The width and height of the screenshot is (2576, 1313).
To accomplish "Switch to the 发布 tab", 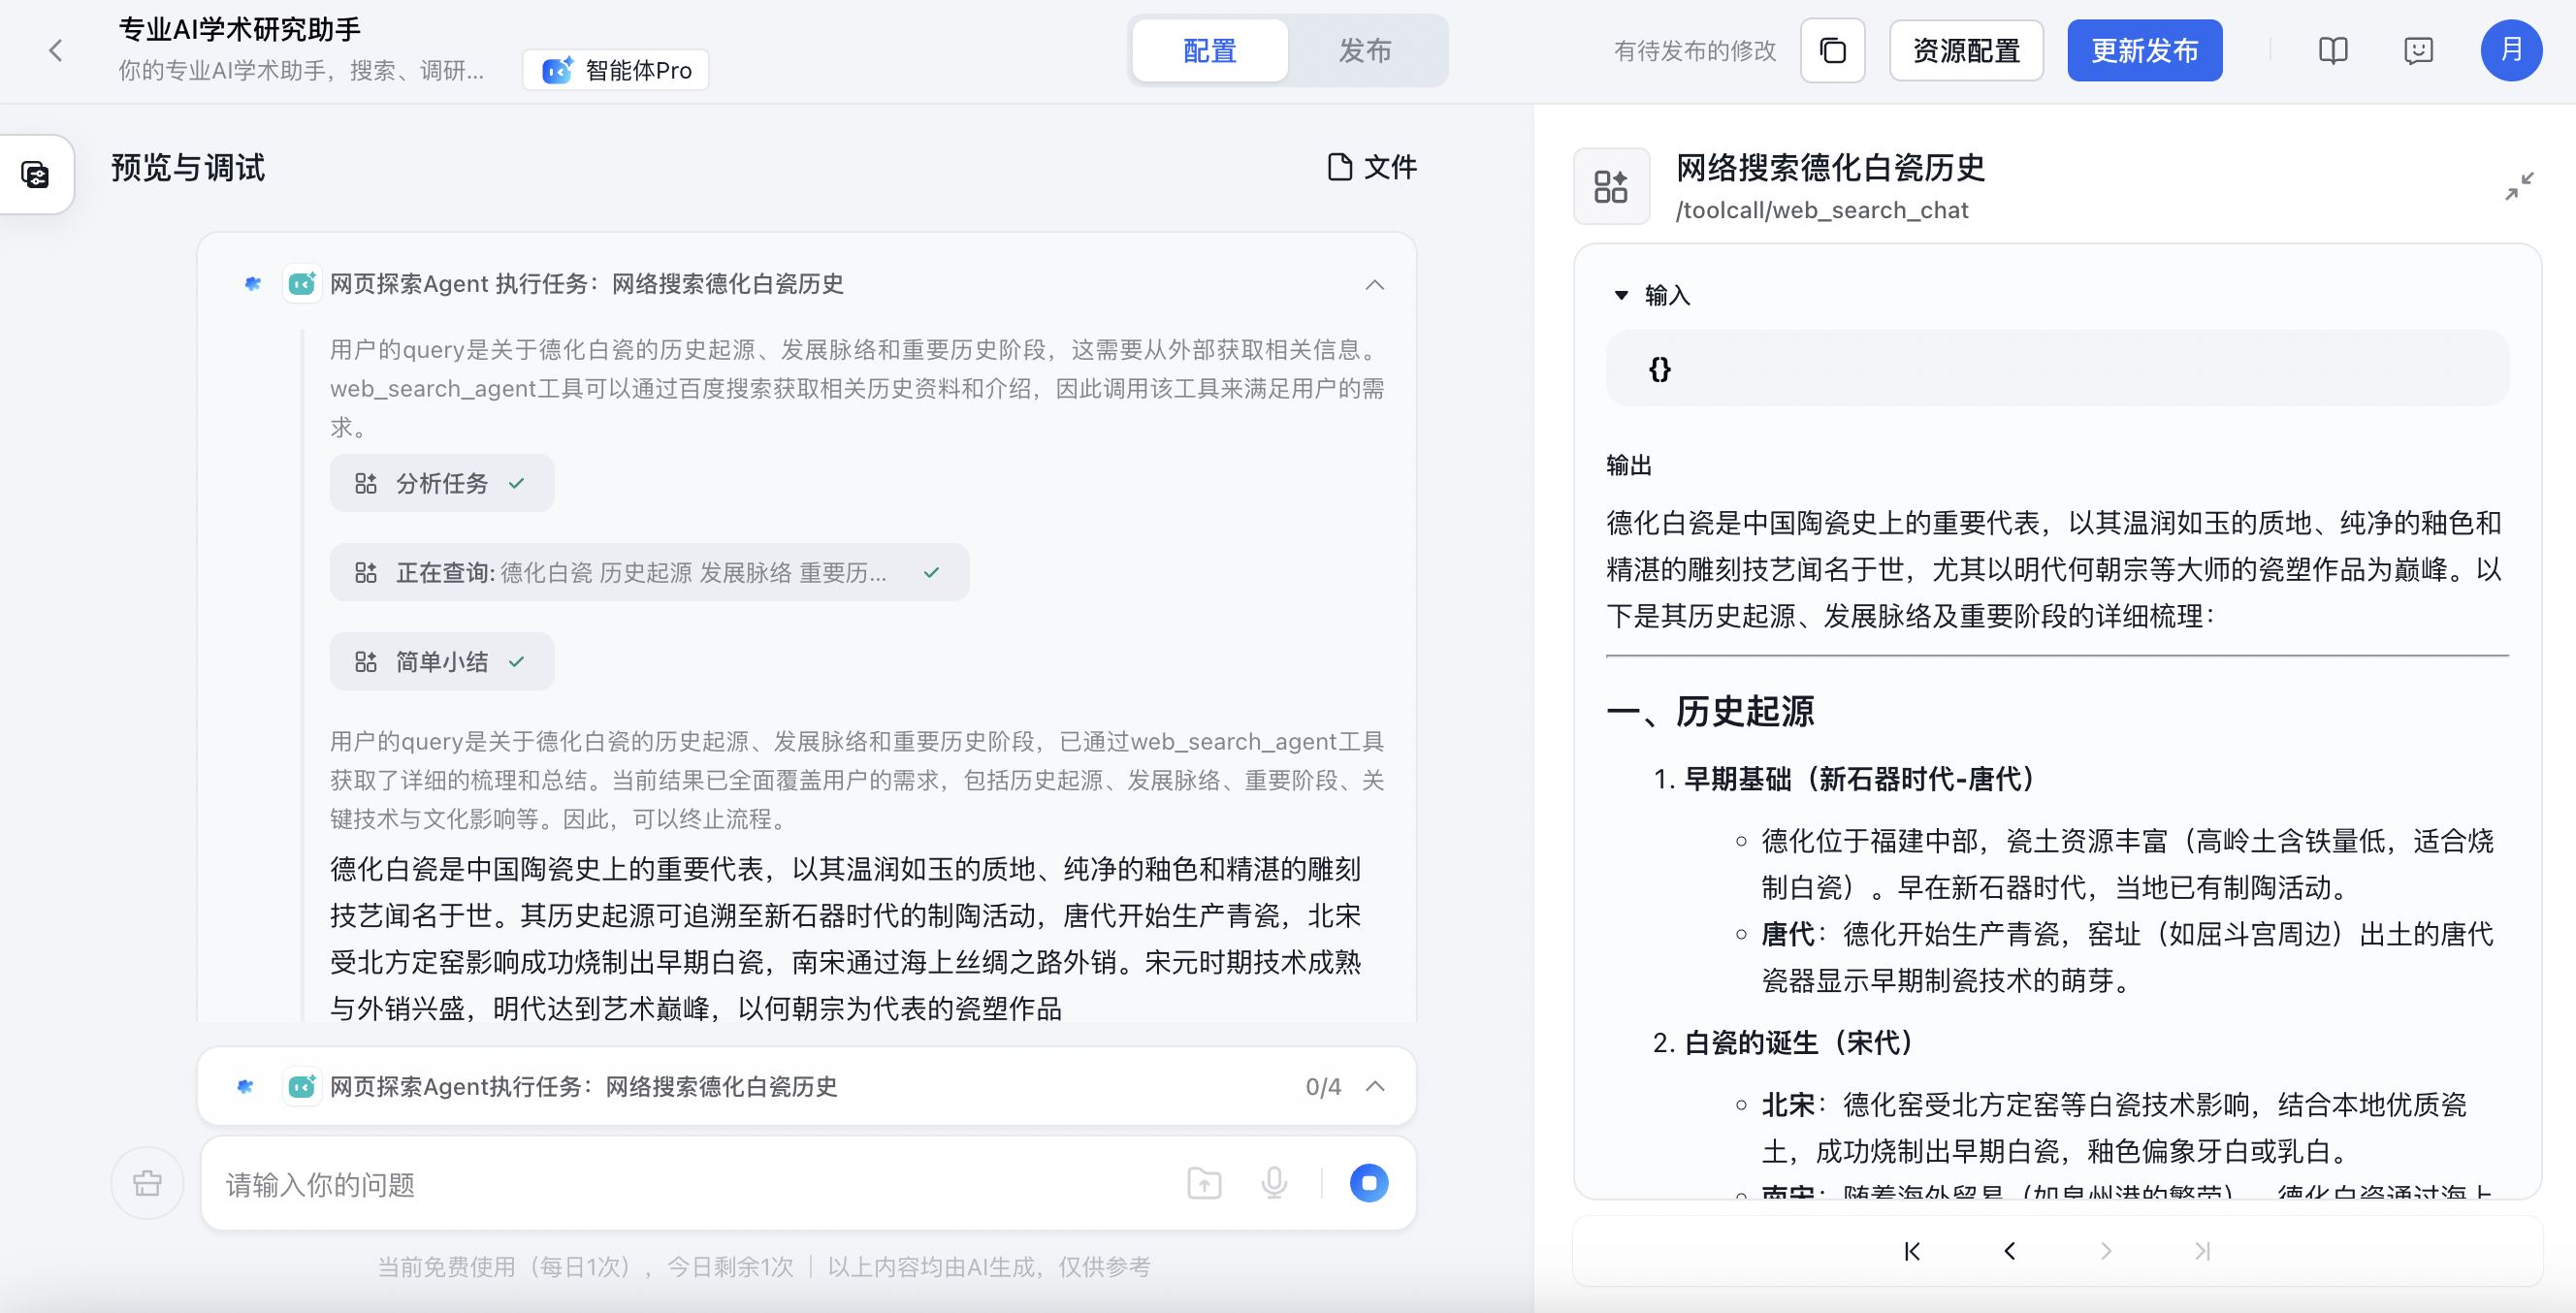I will click(1364, 50).
